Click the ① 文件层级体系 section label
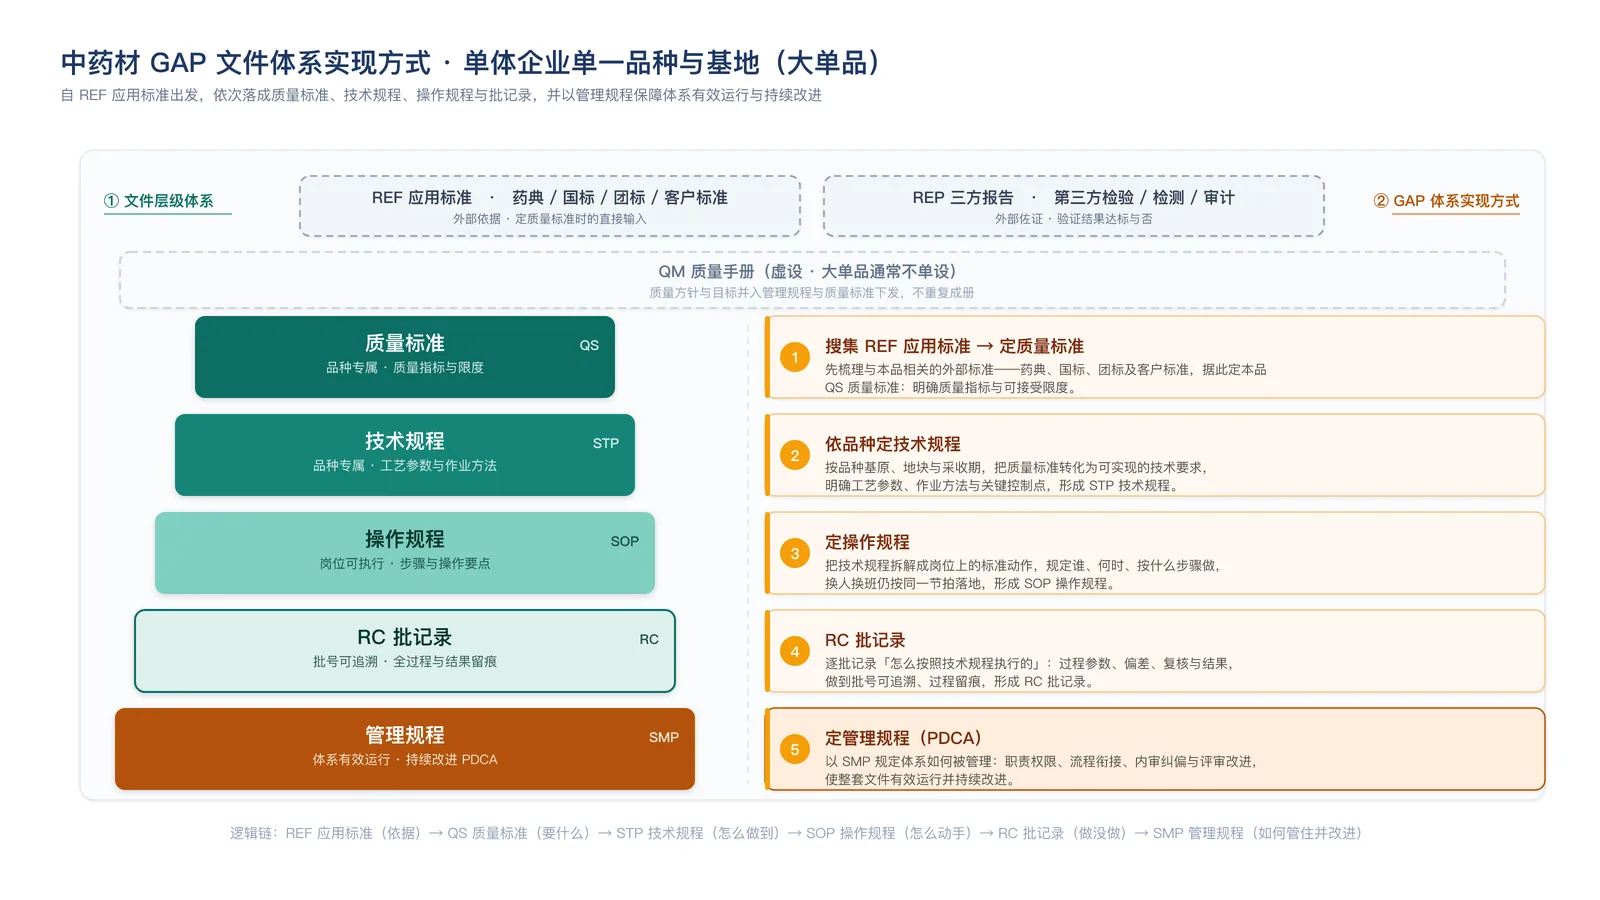This screenshot has width=1600, height=900. pyautogui.click(x=159, y=201)
